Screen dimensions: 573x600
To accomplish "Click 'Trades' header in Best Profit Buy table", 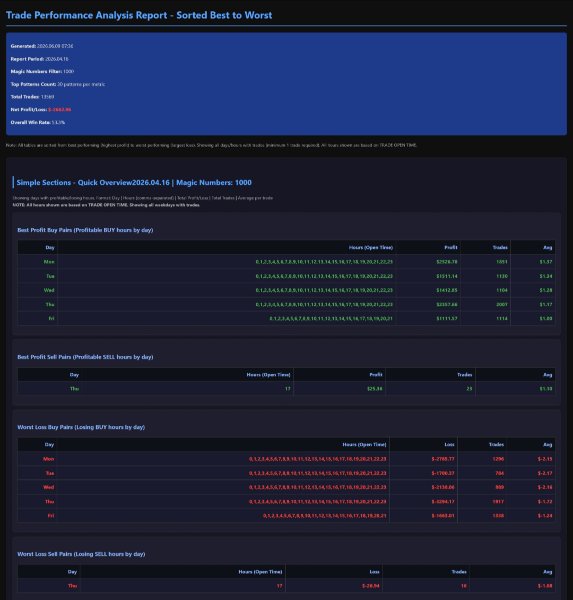I will (x=500, y=248).
